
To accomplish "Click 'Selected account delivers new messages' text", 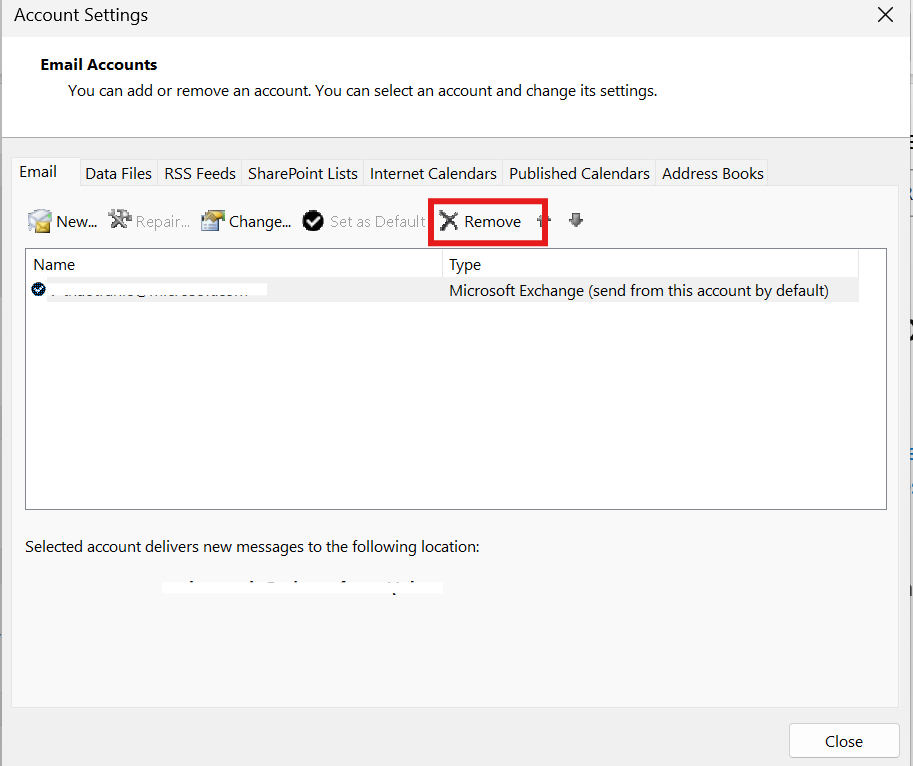I will 252,547.
